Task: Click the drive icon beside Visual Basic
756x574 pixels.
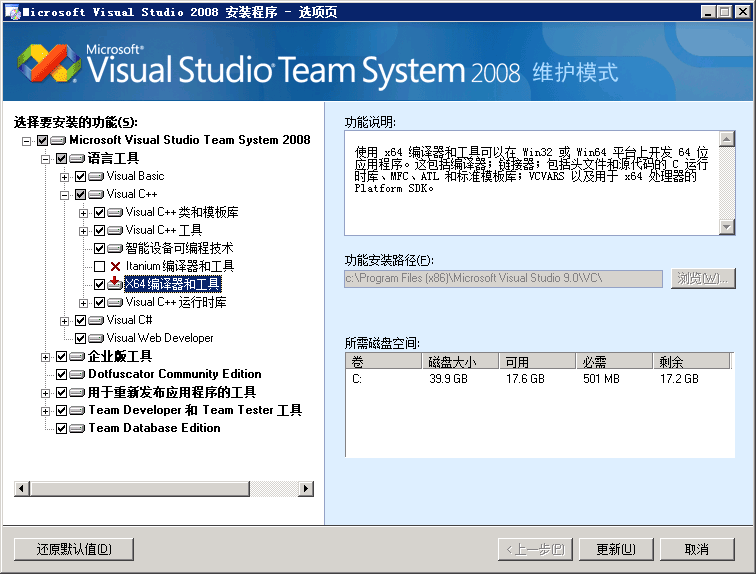Action: [x=96, y=176]
